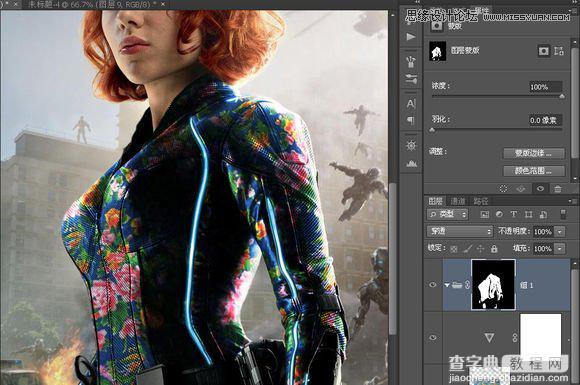Viewport: 580px width, 385px height.
Task: Load selection from mask icon
Action: click(x=503, y=189)
